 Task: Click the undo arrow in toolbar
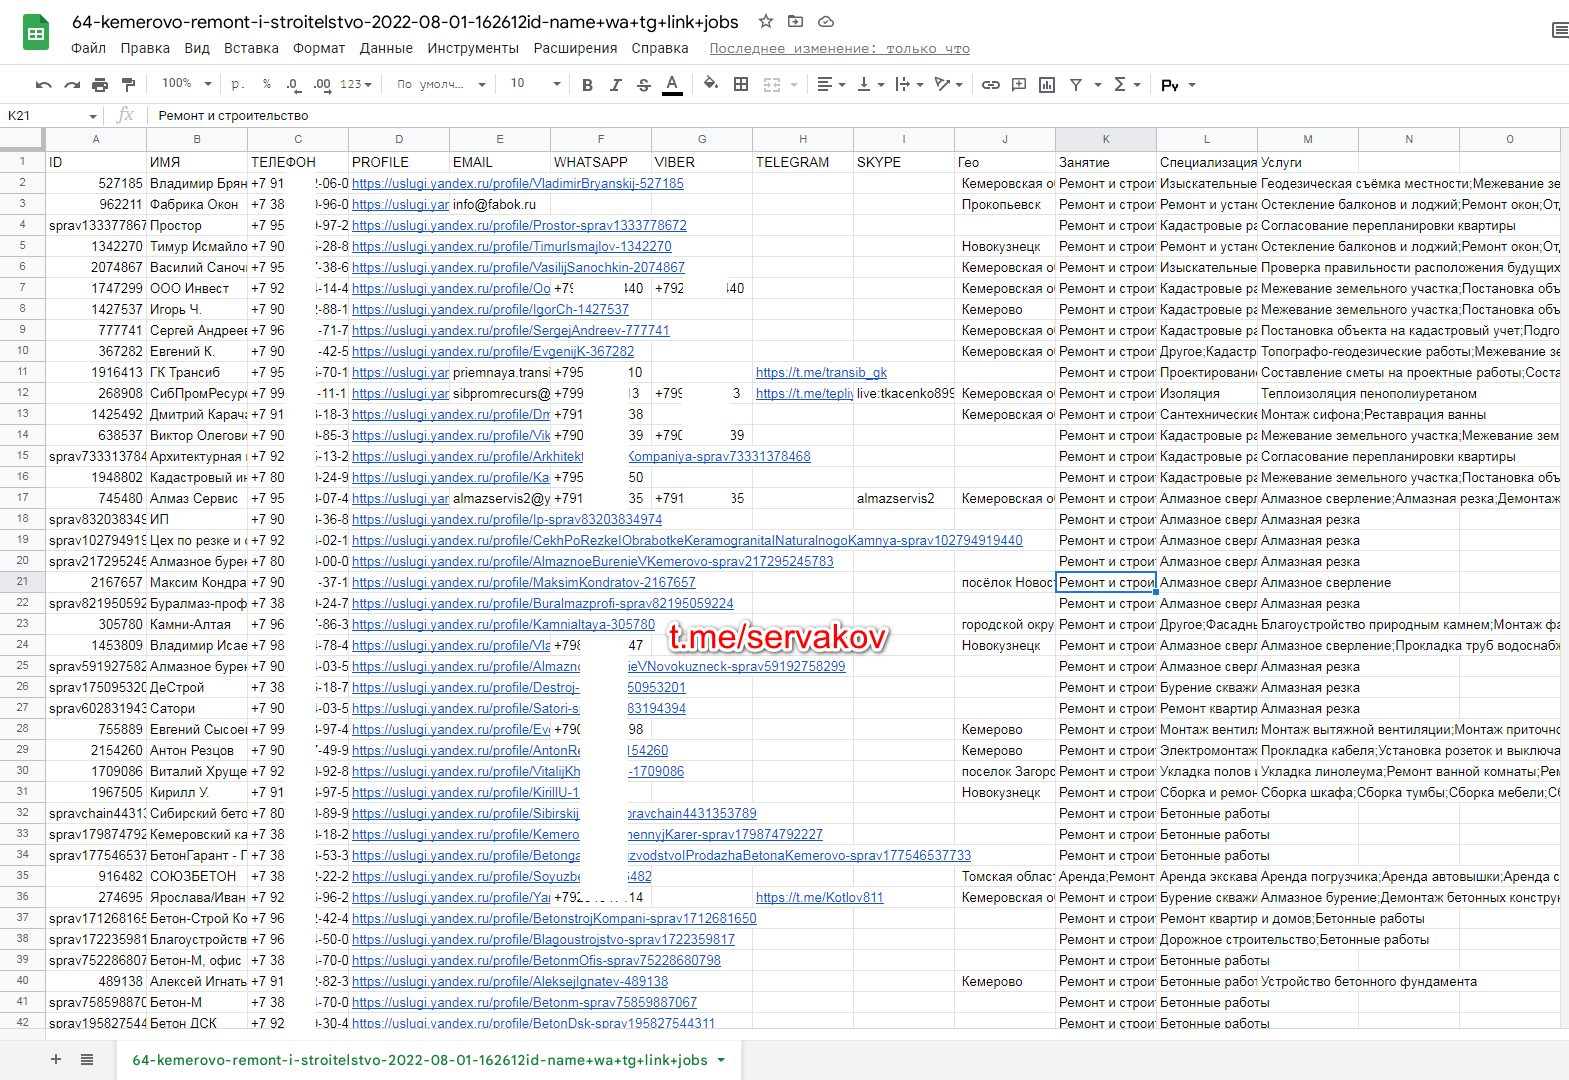point(43,85)
